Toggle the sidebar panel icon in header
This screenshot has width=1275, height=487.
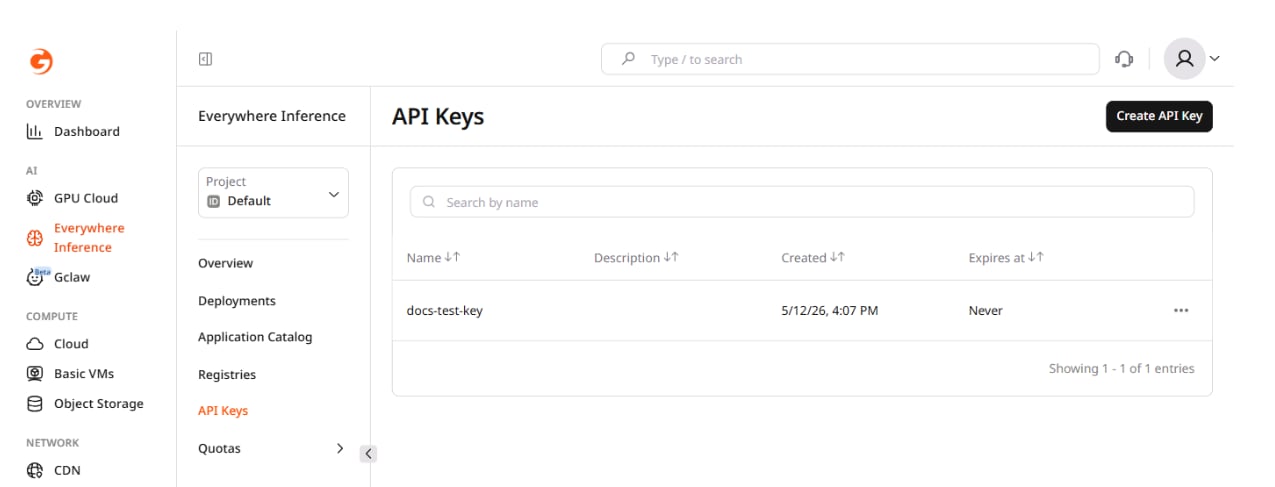click(x=205, y=59)
